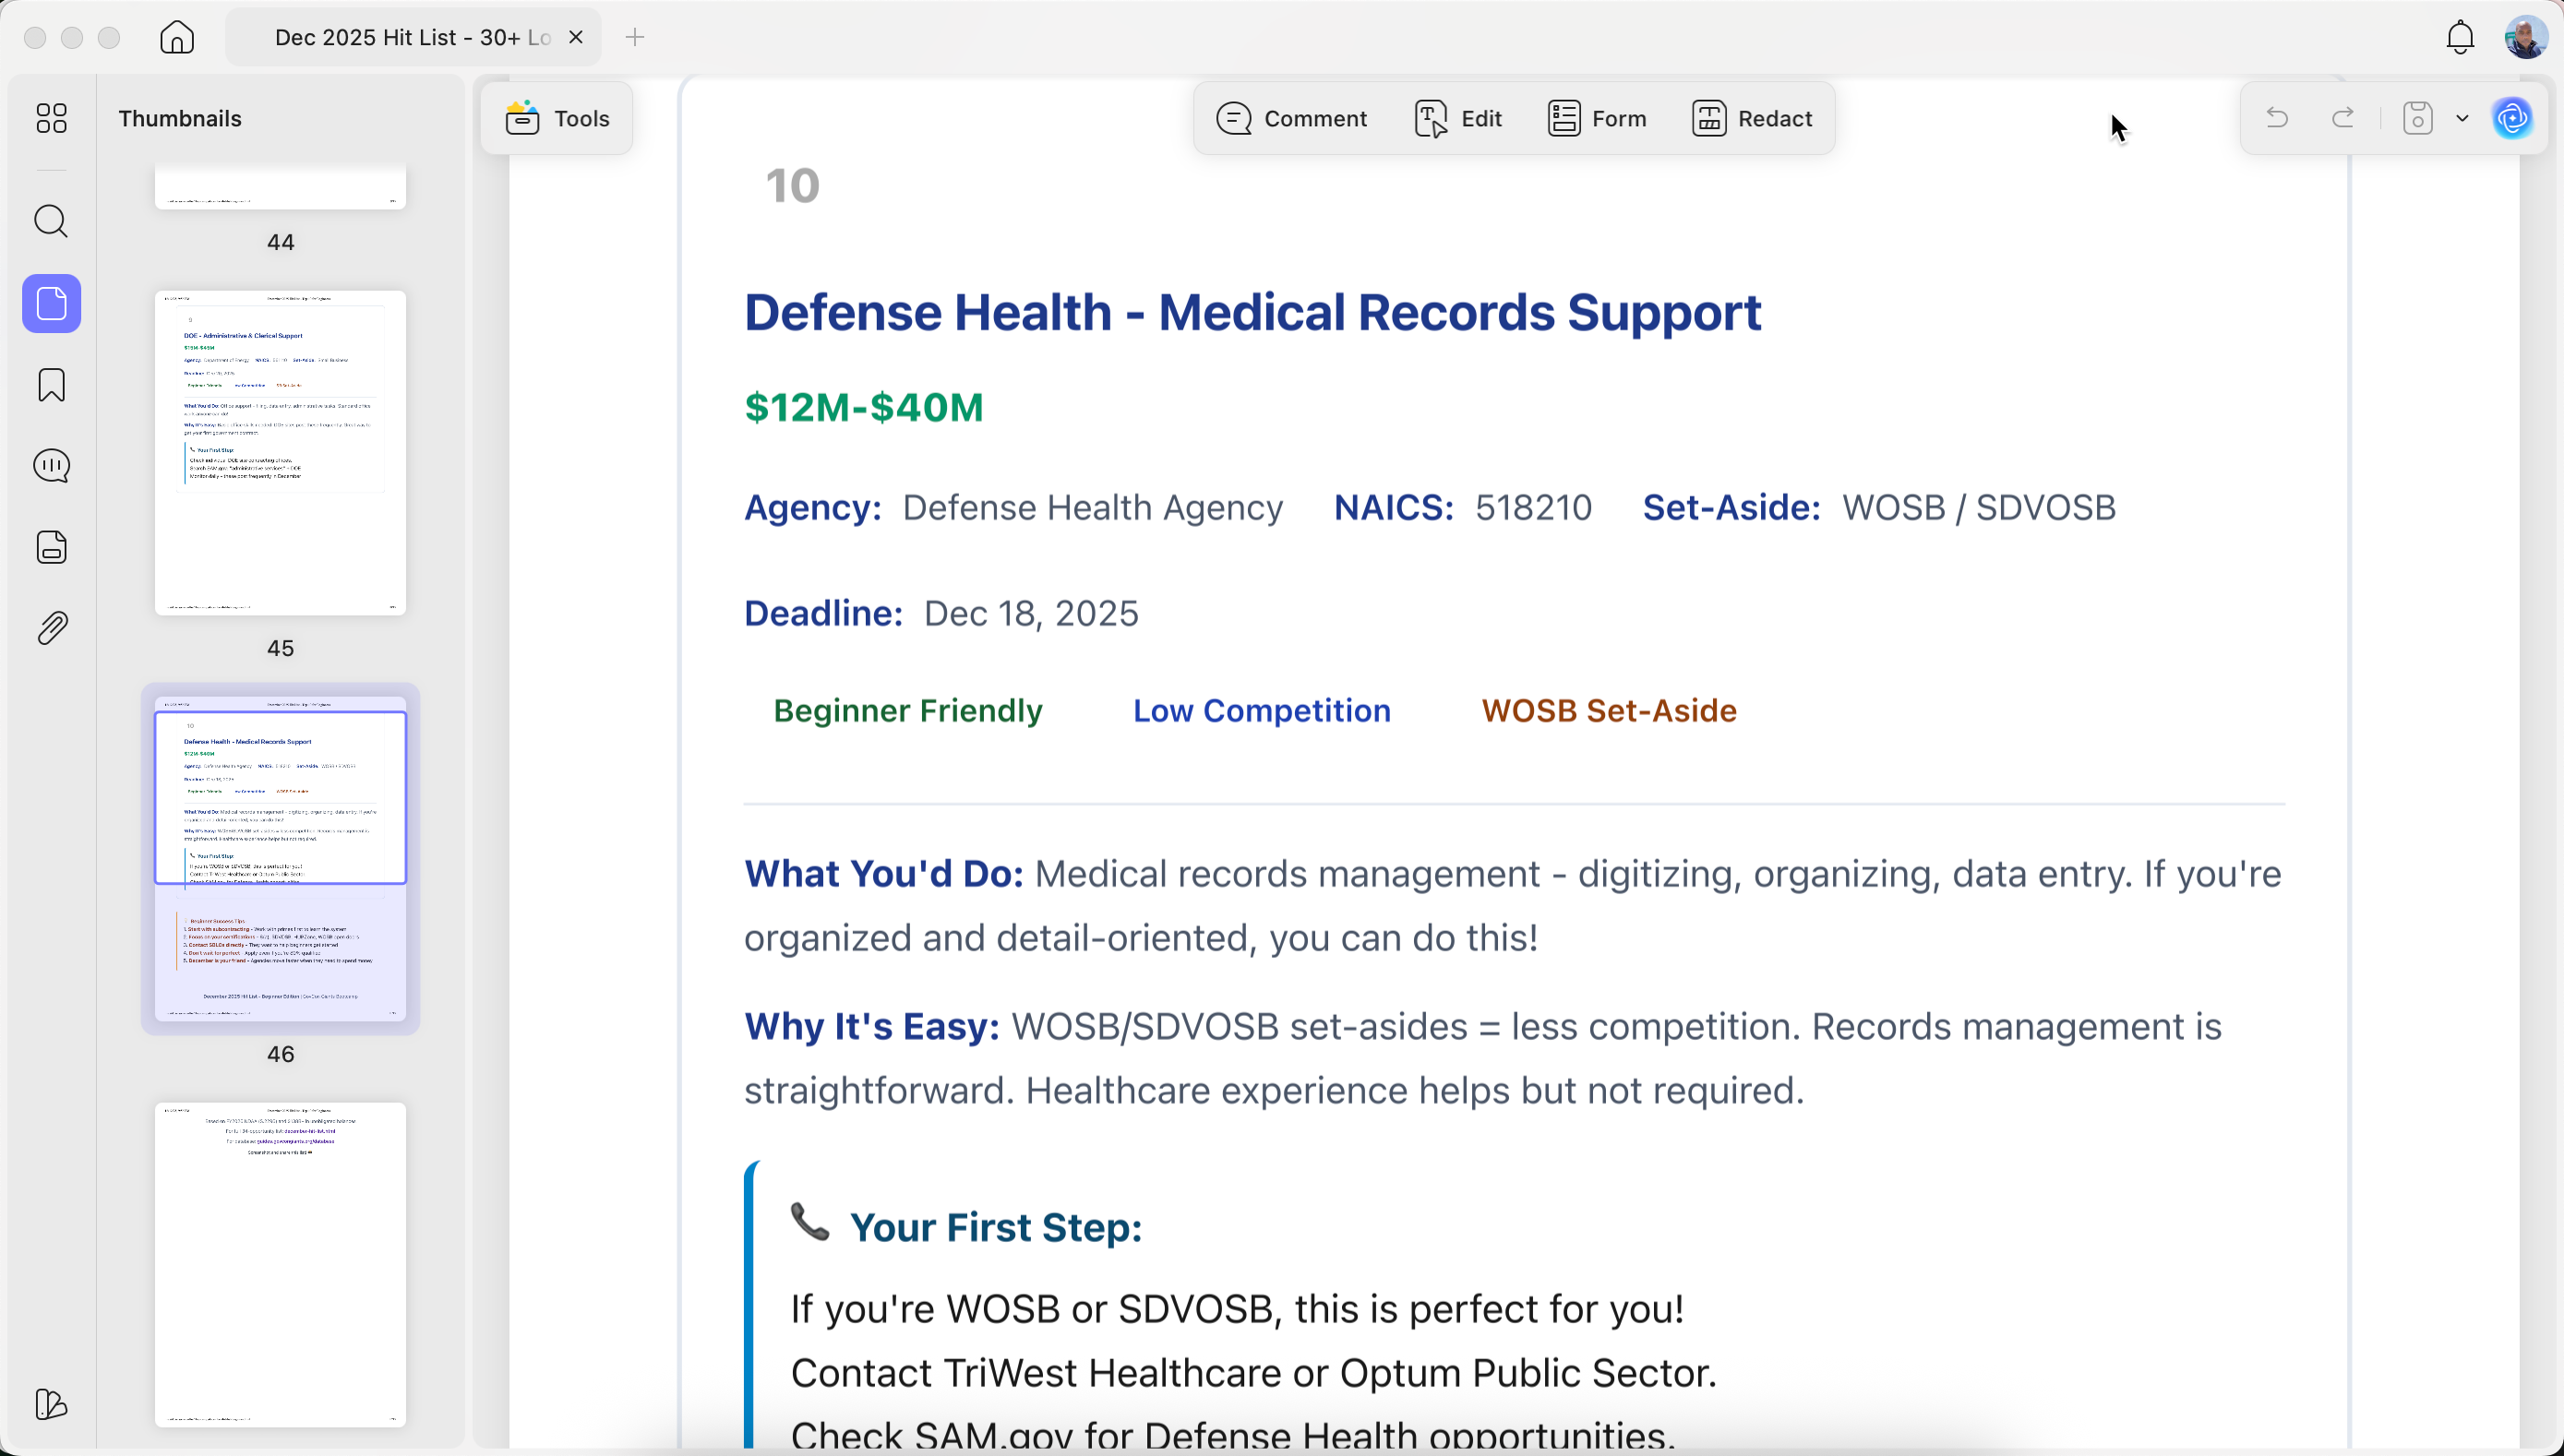This screenshot has width=2564, height=1456.
Task: Click the grid view icon in sidebar
Action: tap(51, 118)
